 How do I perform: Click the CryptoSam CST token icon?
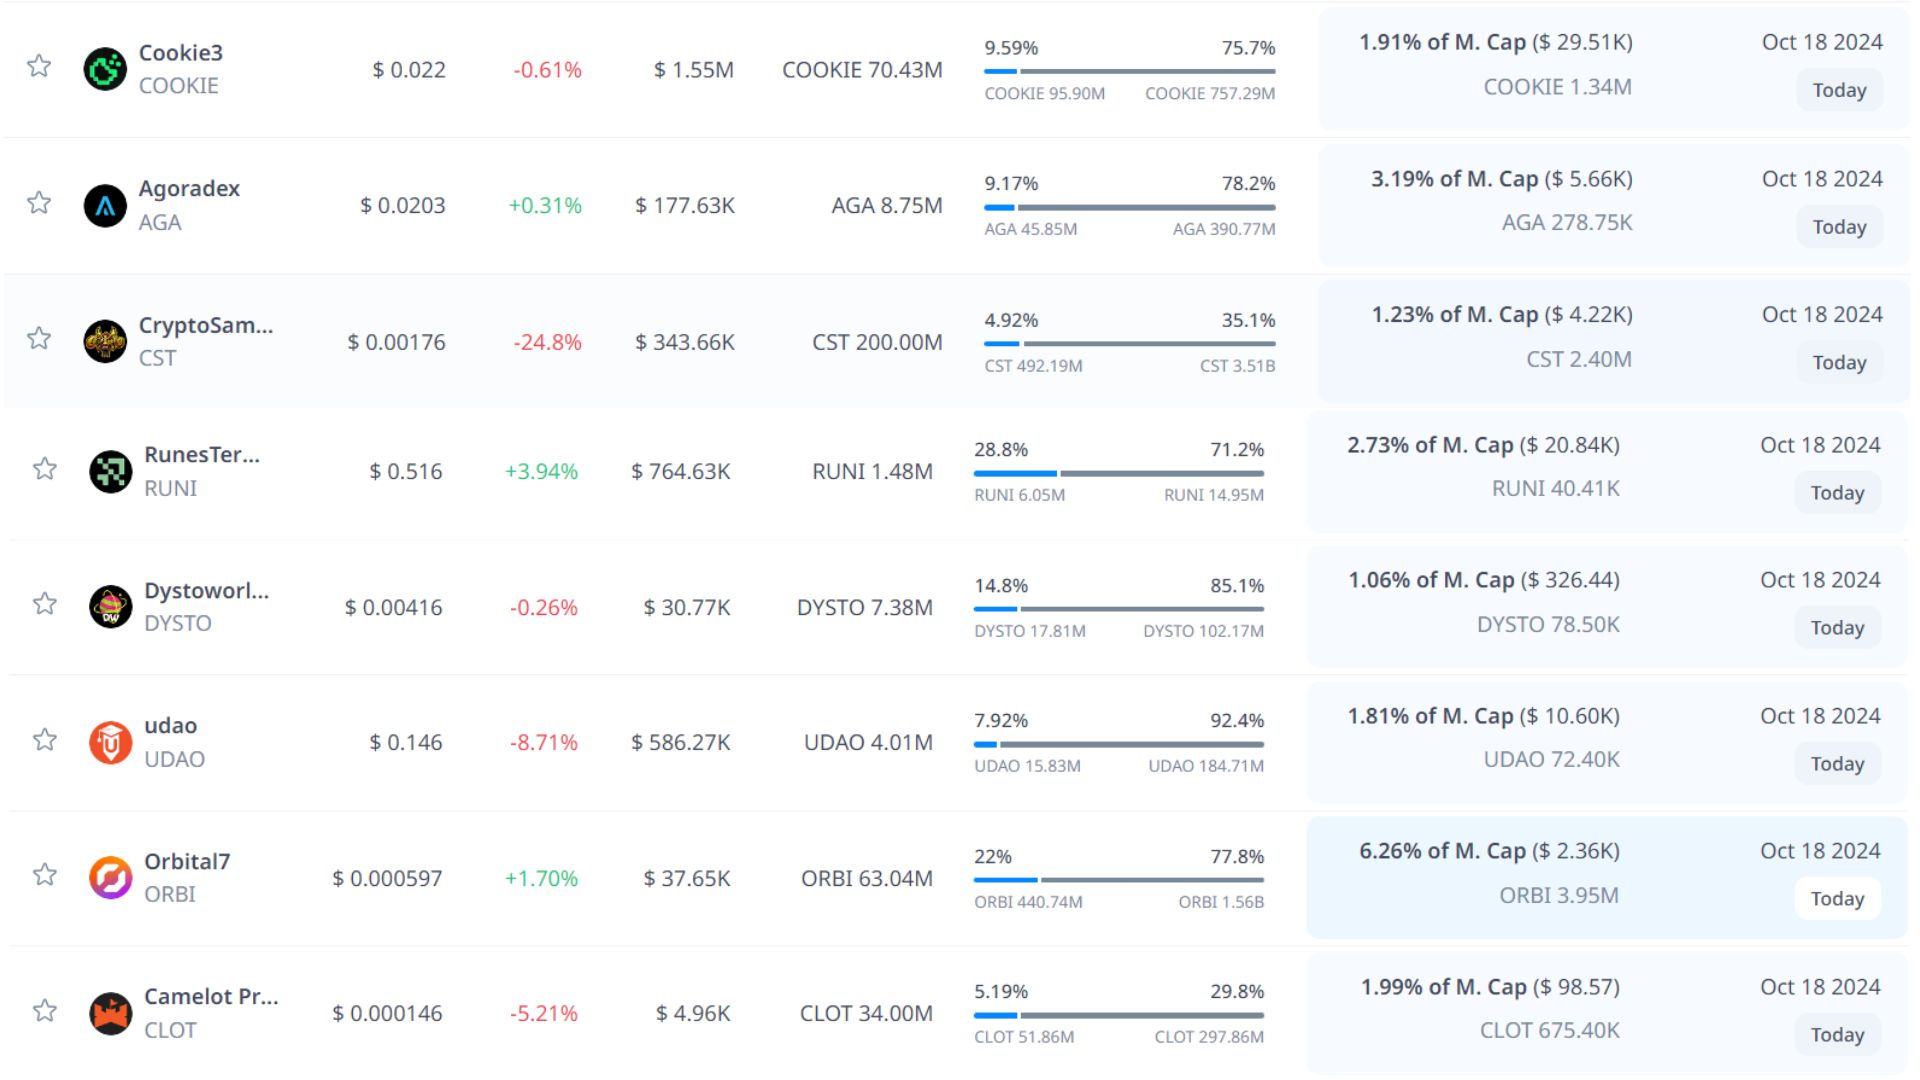[105, 342]
